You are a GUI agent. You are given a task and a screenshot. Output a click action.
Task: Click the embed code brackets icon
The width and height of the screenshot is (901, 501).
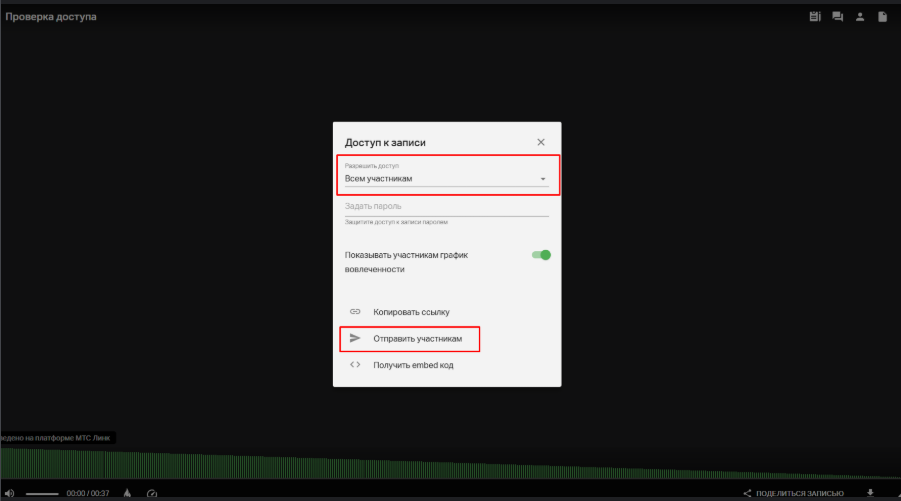pos(355,365)
